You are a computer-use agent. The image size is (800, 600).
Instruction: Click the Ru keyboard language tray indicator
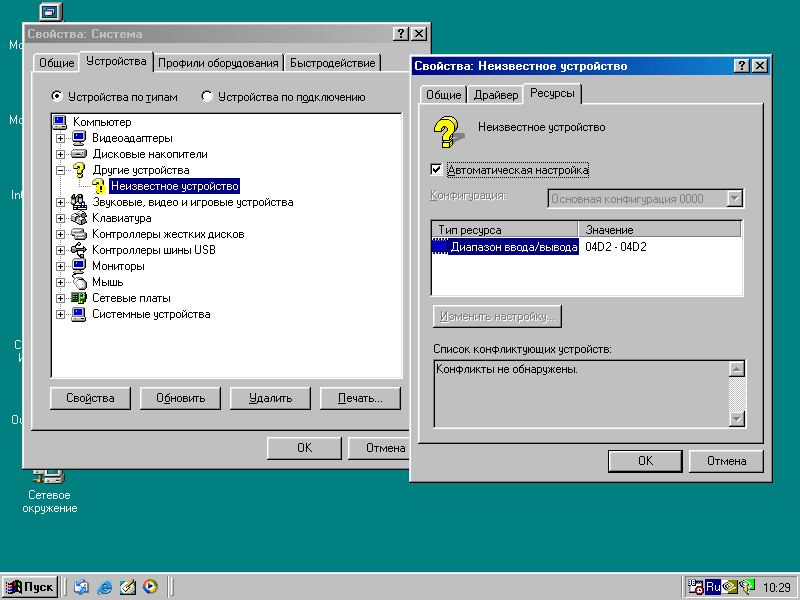[x=713, y=587]
